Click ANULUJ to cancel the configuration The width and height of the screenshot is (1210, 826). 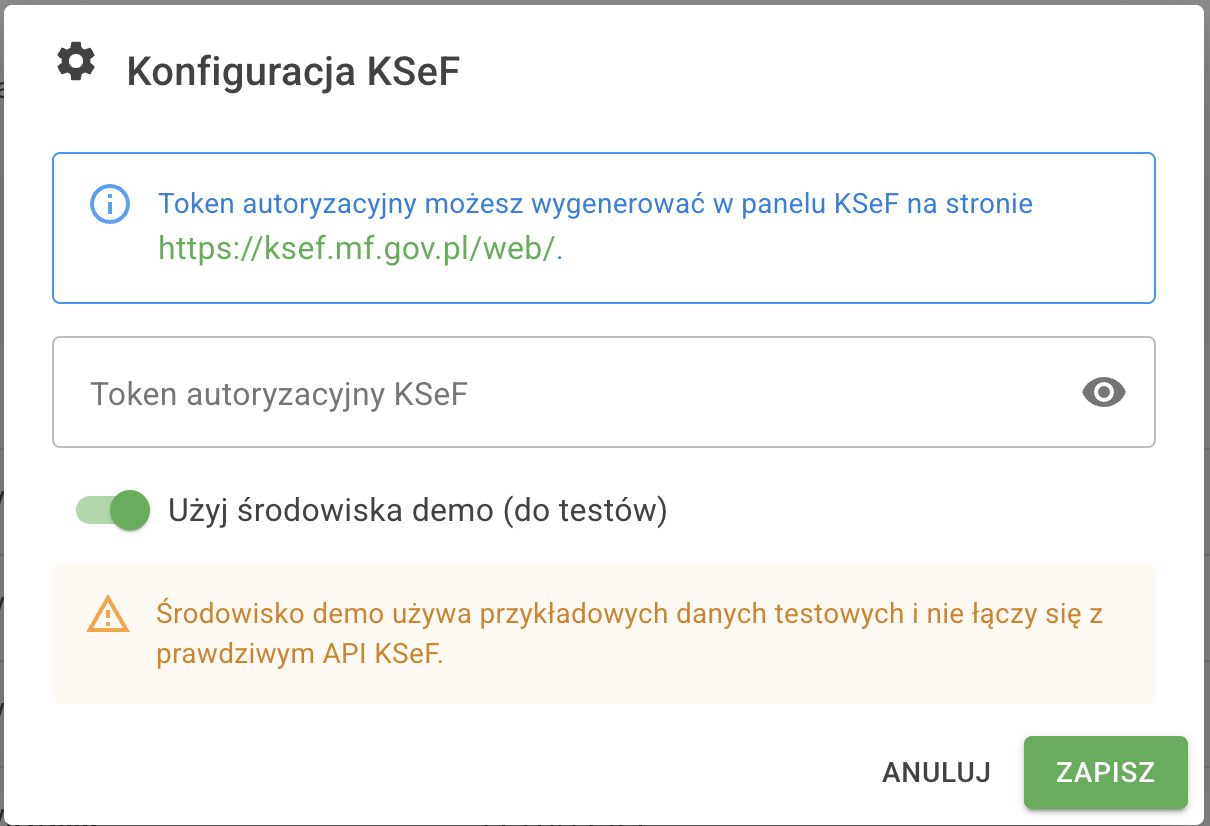pos(936,772)
